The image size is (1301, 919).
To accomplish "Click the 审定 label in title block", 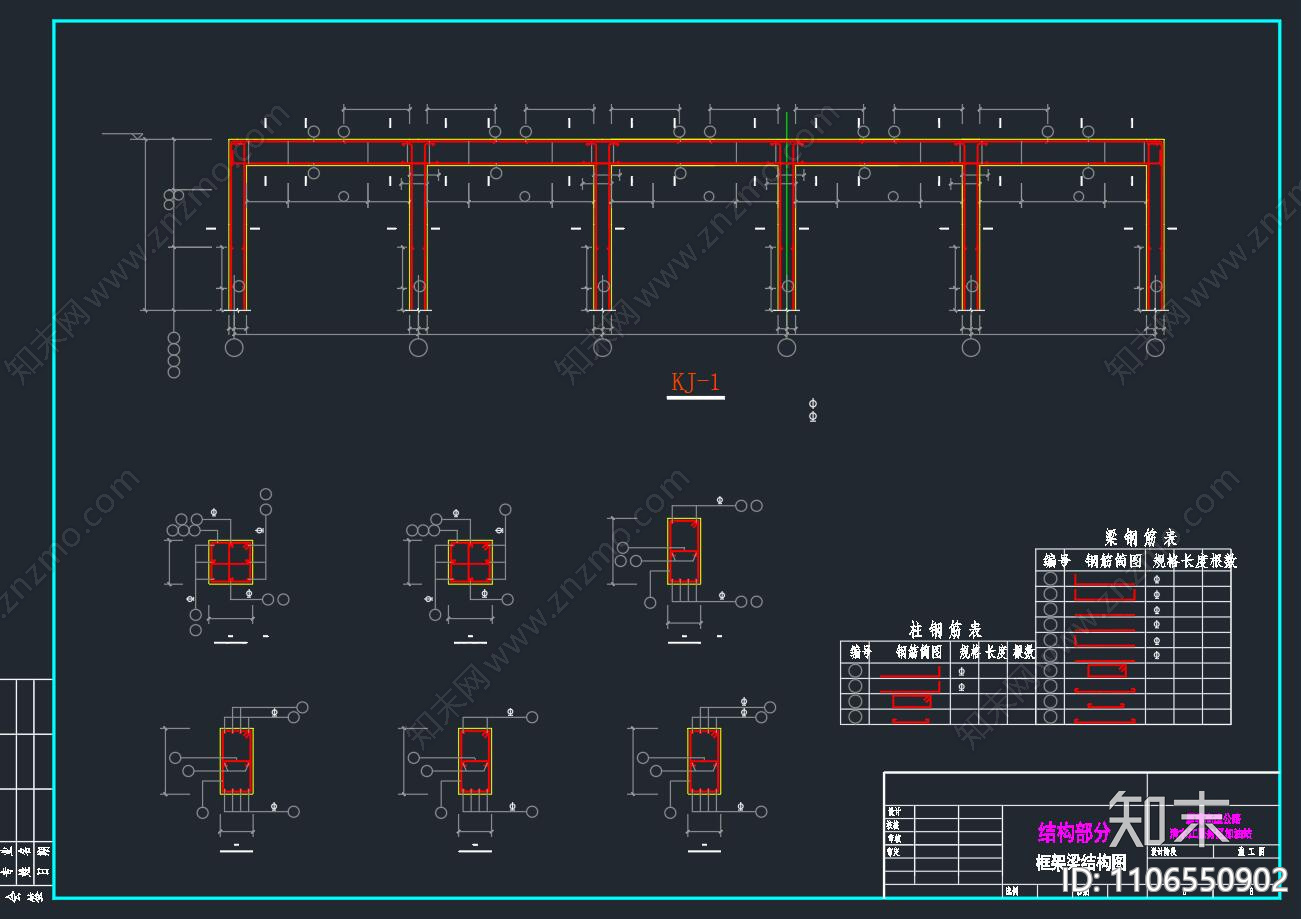I will tap(894, 852).
